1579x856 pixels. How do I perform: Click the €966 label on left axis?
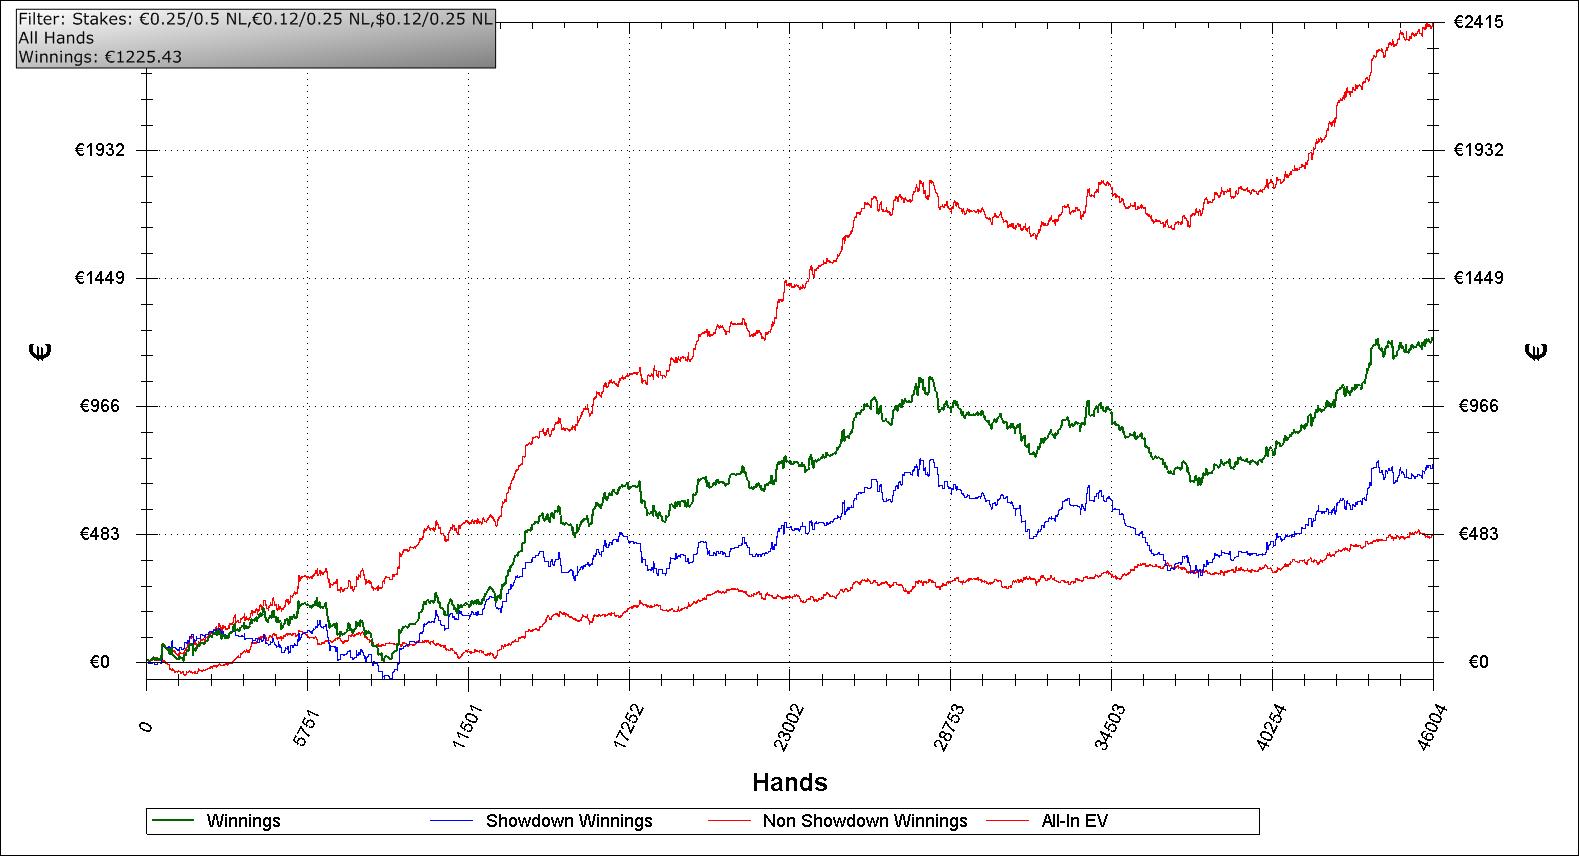click(103, 406)
